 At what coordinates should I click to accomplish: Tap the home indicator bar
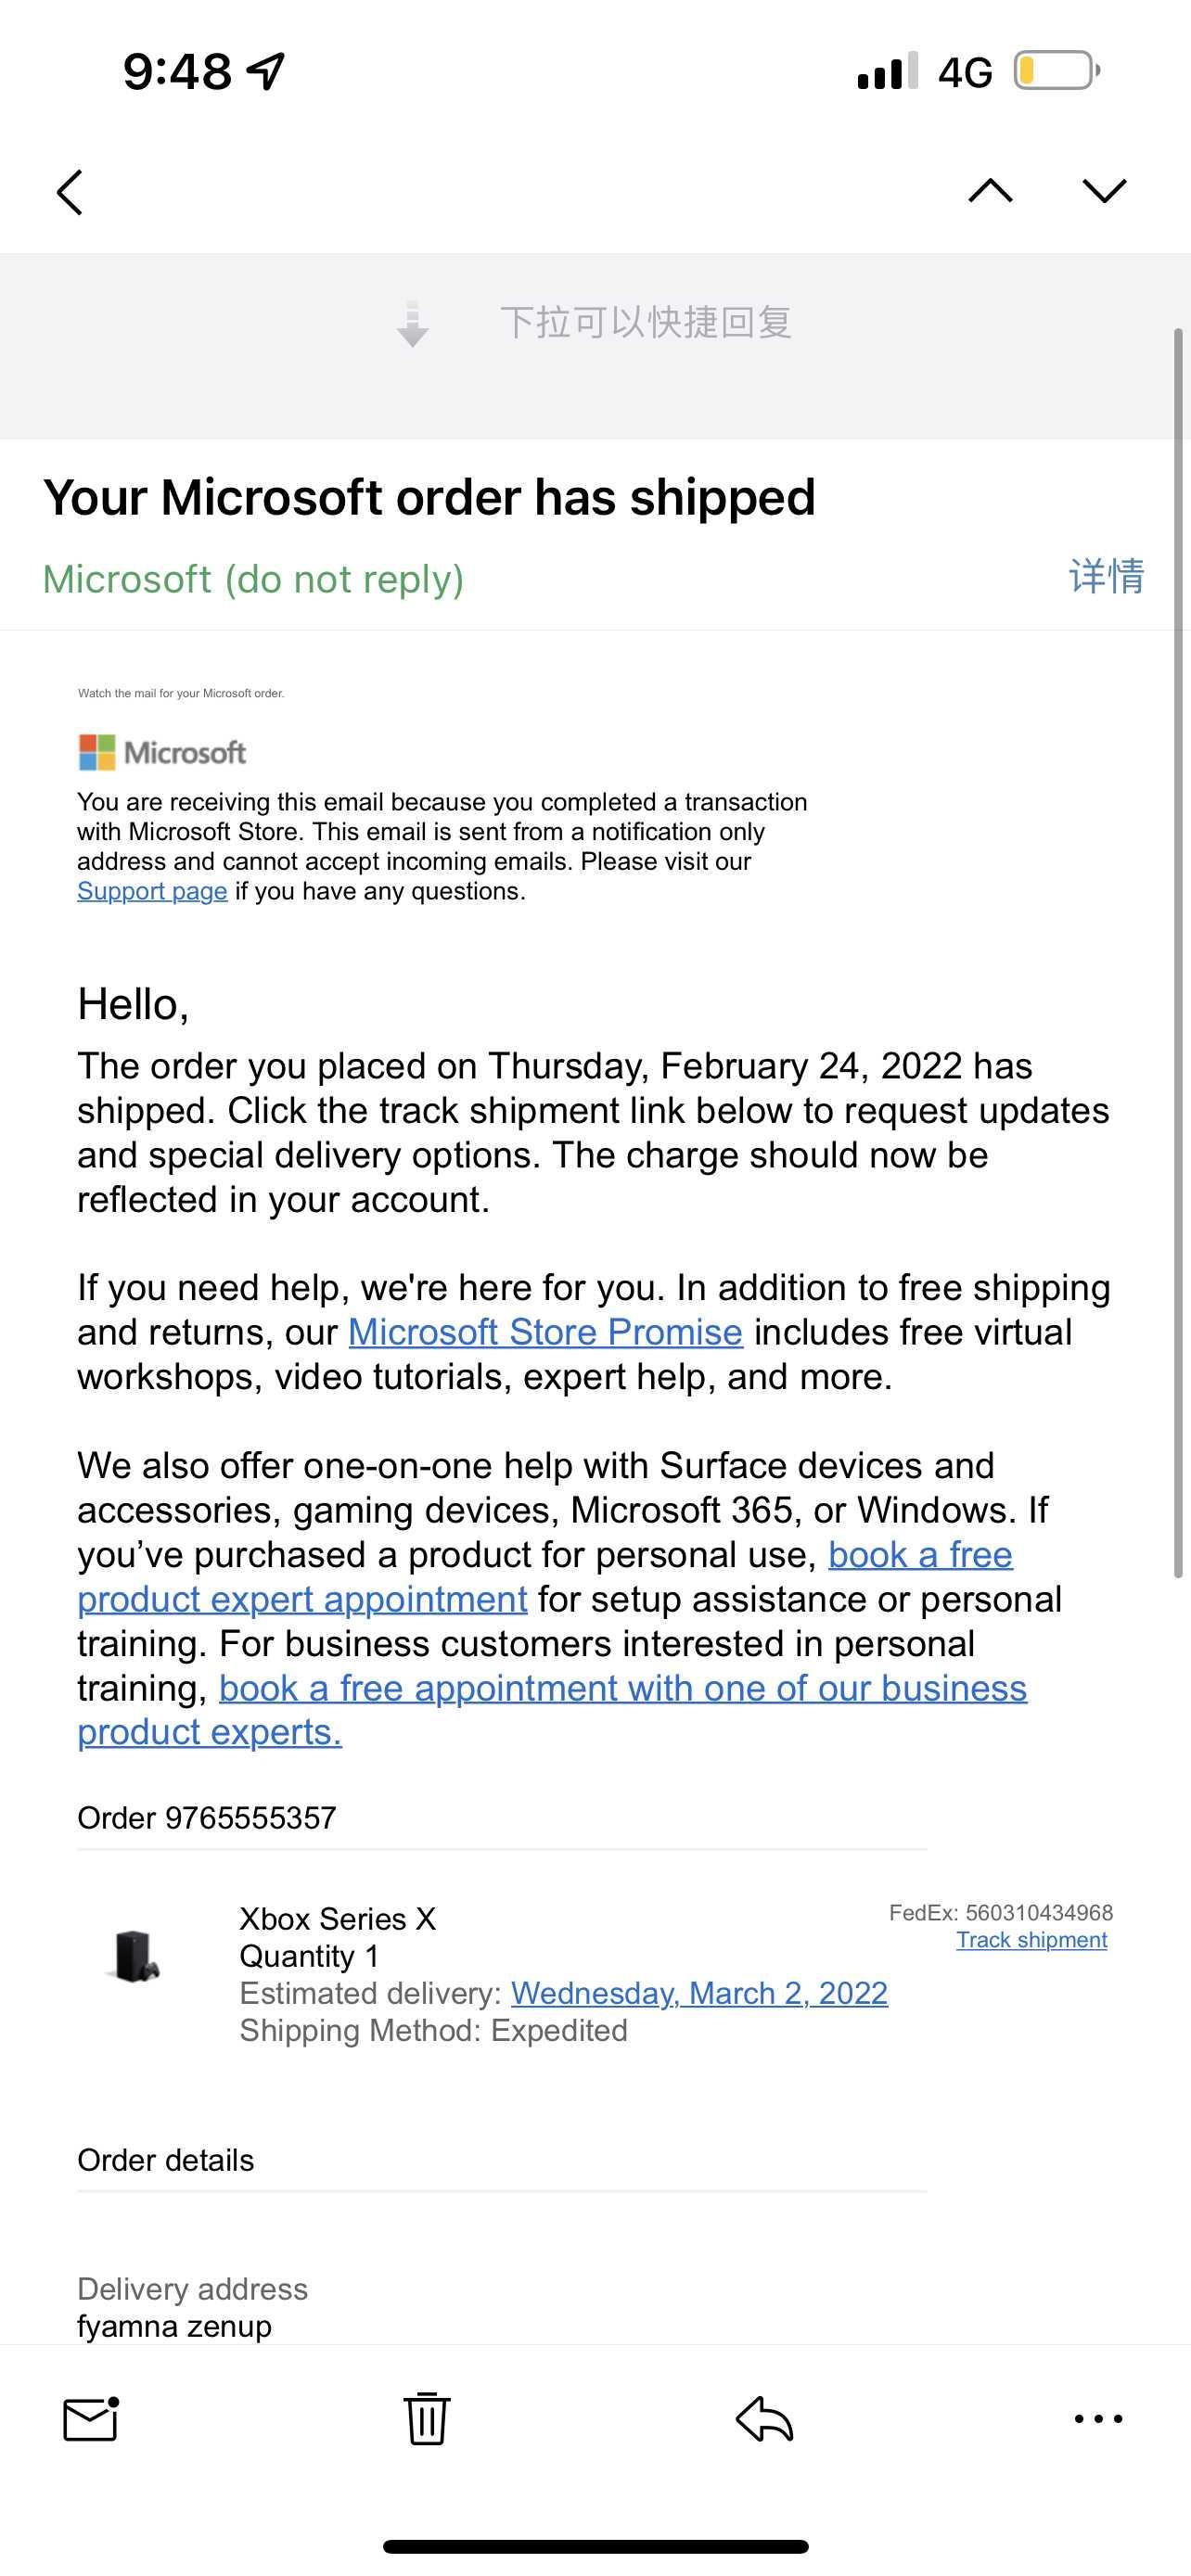595,2546
